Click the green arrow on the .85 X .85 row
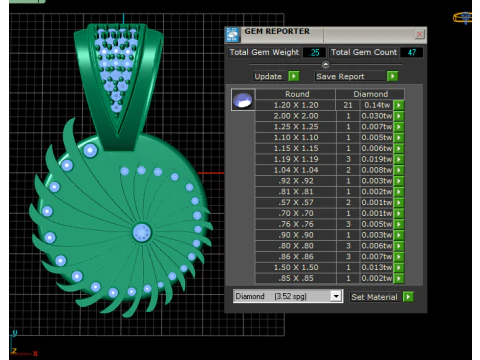 click(x=399, y=278)
